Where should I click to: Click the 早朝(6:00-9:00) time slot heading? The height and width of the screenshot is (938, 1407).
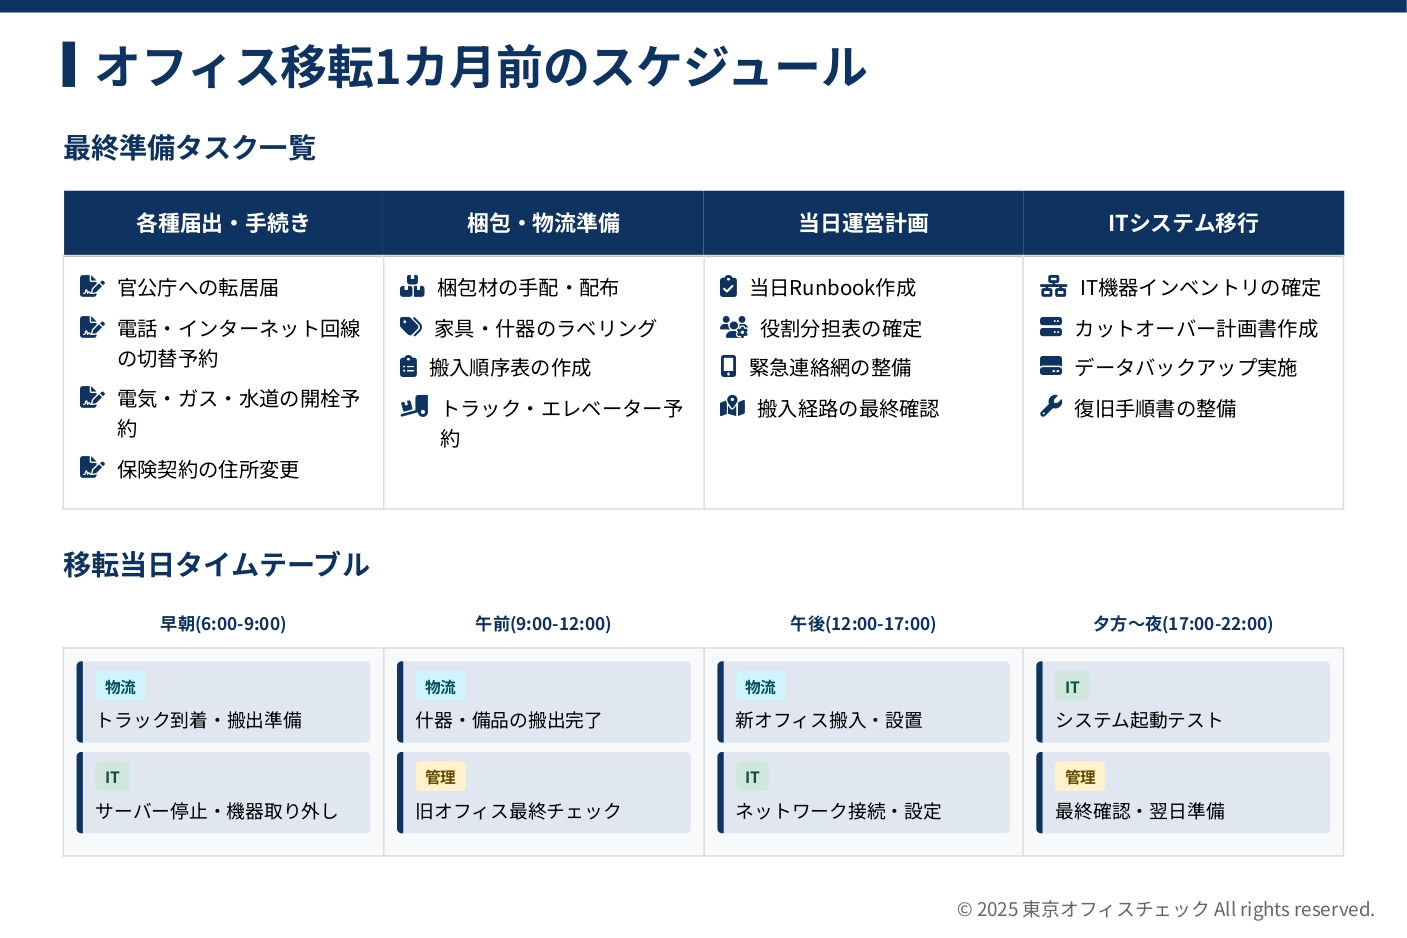click(x=223, y=624)
